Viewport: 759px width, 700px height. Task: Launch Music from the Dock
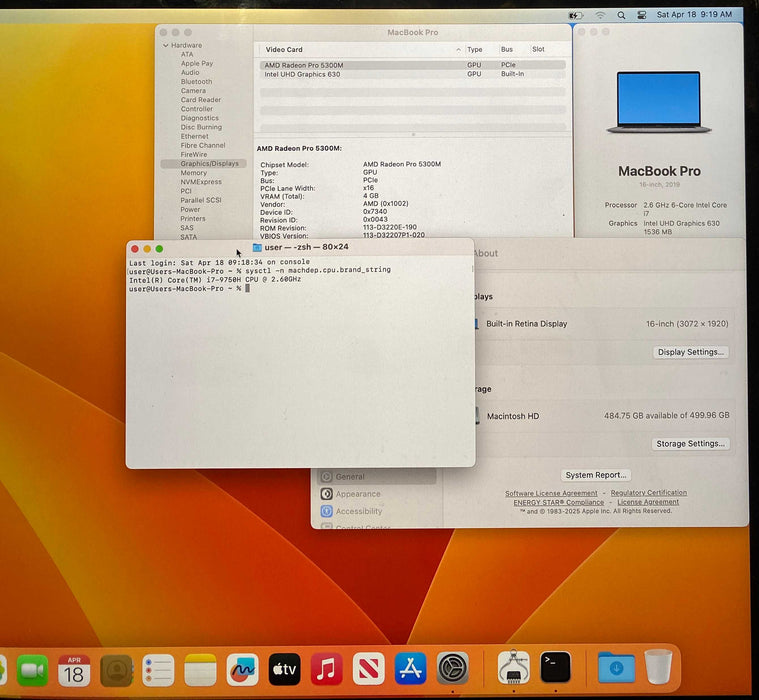(x=327, y=669)
